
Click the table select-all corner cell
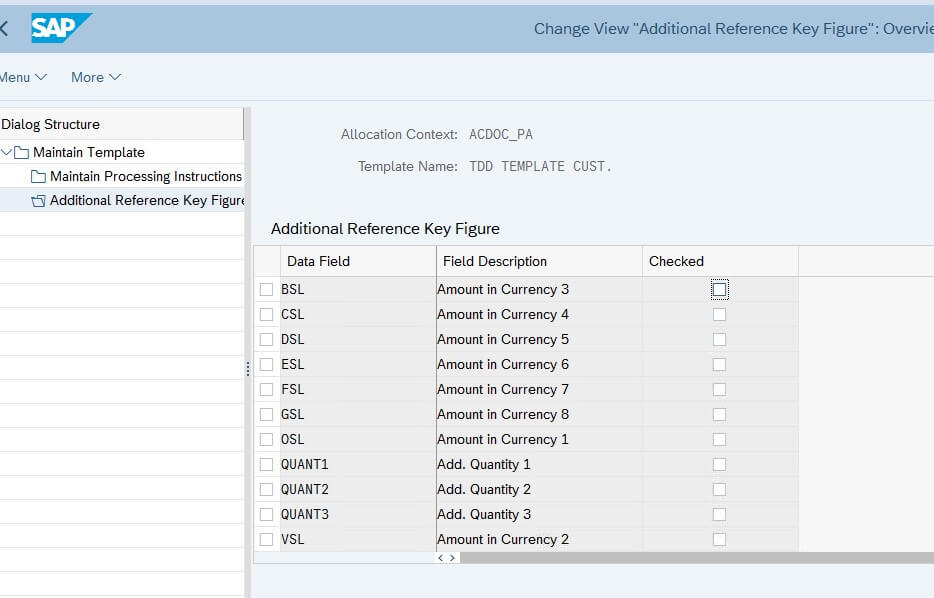[267, 261]
